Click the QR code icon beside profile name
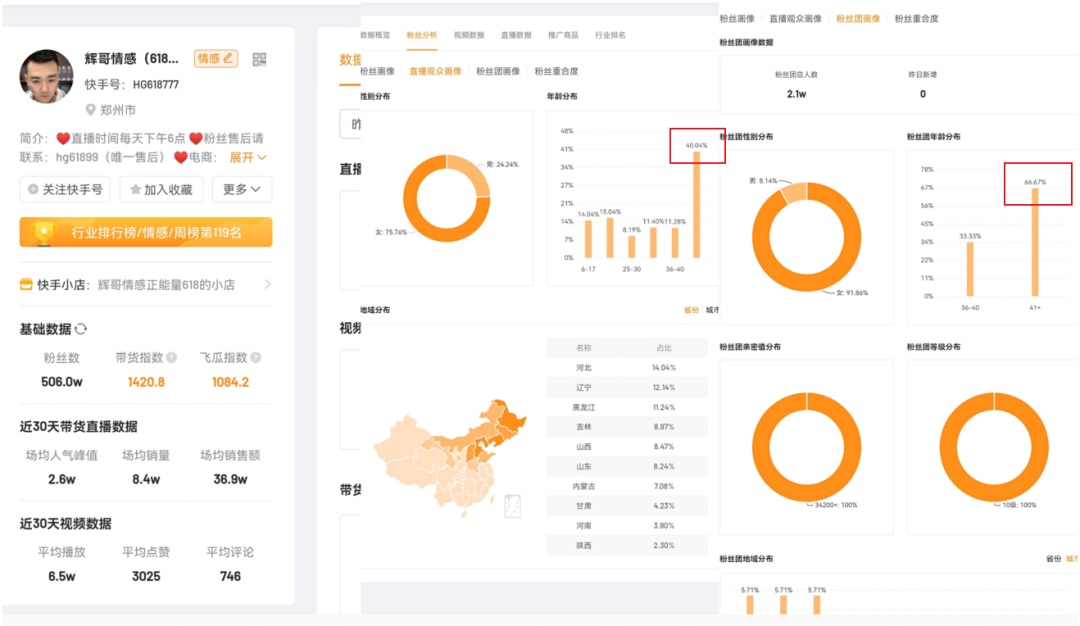Image resolution: width=1080 pixels, height=626 pixels. (260, 59)
